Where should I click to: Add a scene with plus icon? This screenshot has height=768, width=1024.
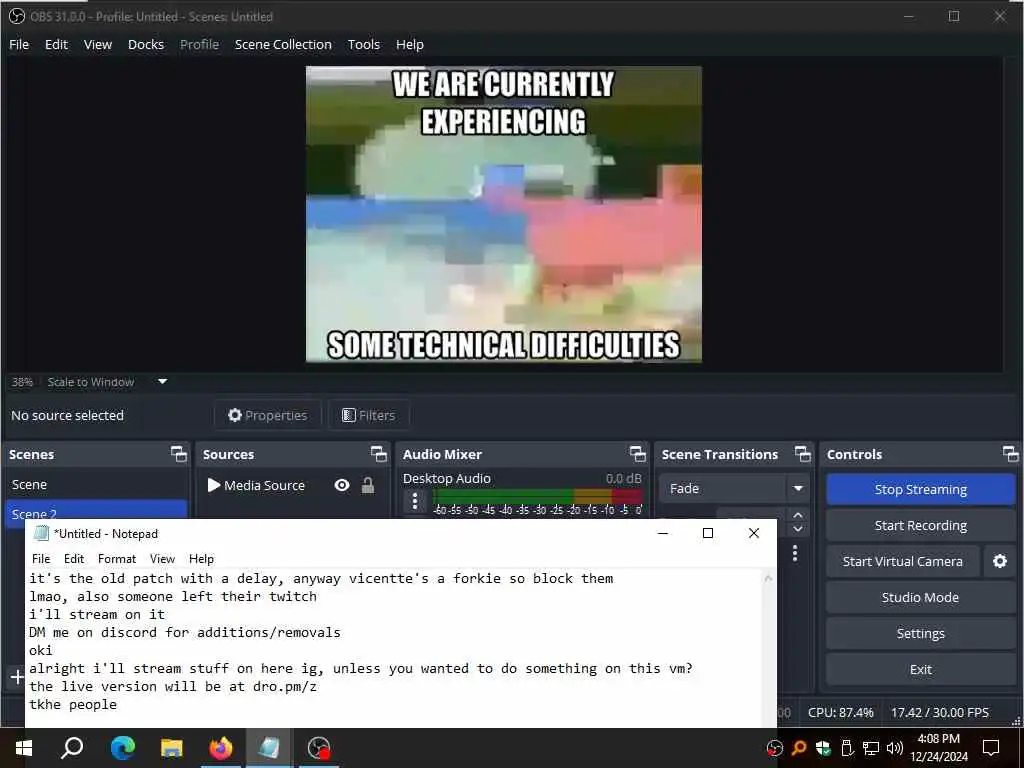[18, 677]
